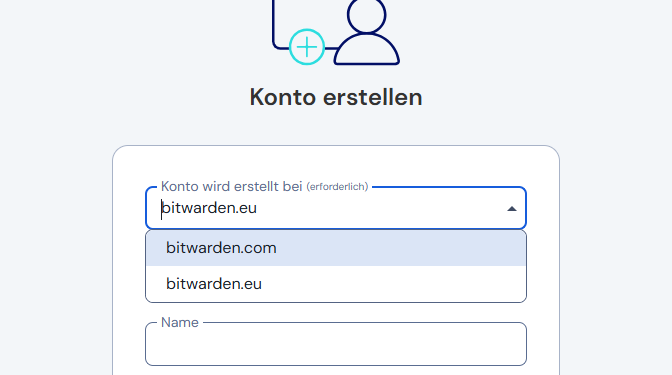Click the 'Name' field label
The width and height of the screenshot is (672, 375).
click(180, 322)
